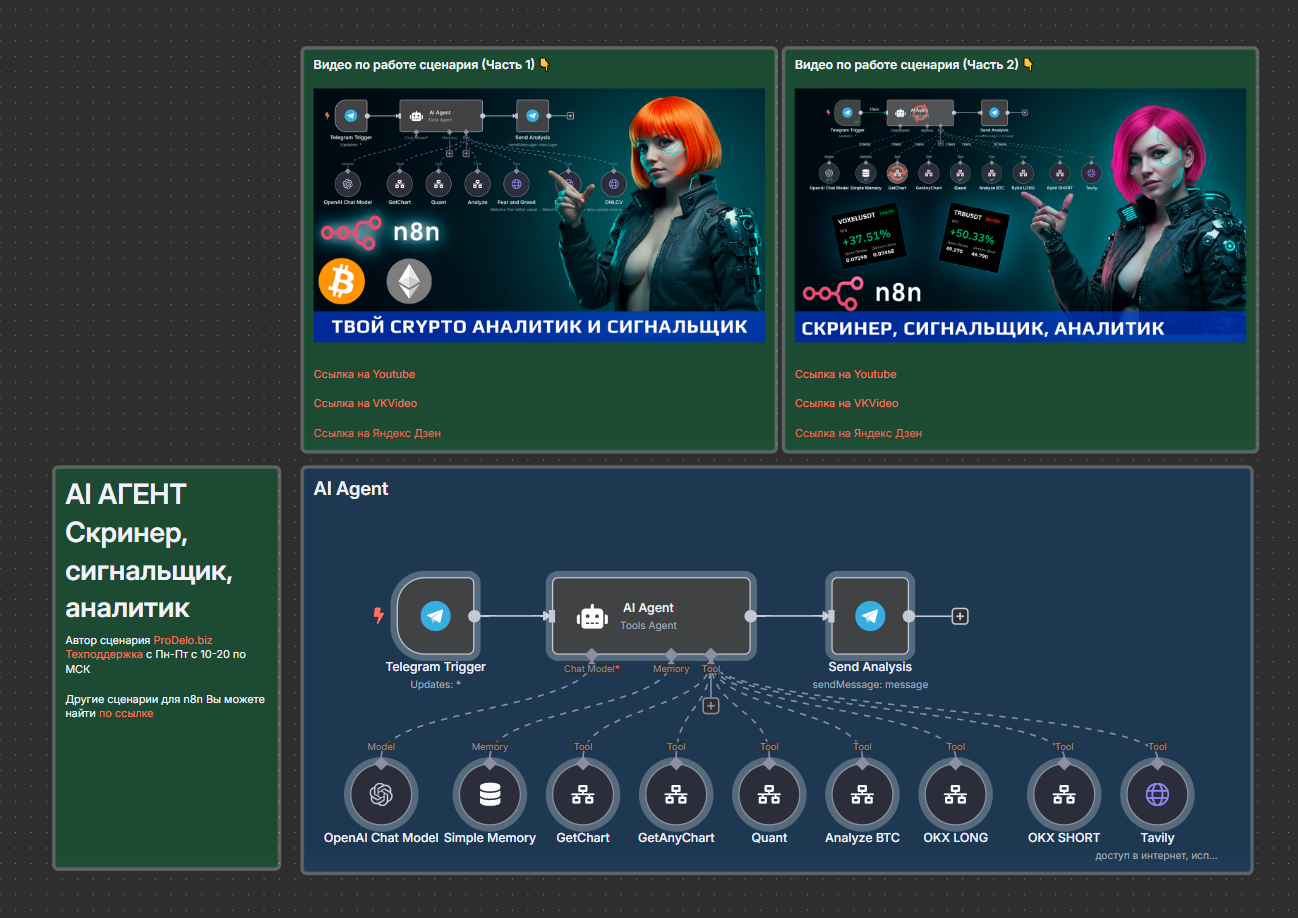
Task: Select the Analyze BTC tool node
Action: pos(862,794)
